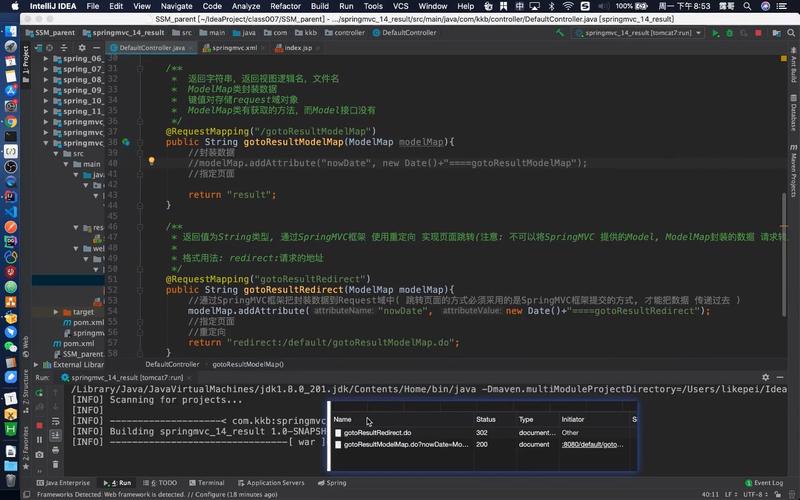Hide the Project panel with minus icon
Screen dimensions: 800x500
click(96, 47)
